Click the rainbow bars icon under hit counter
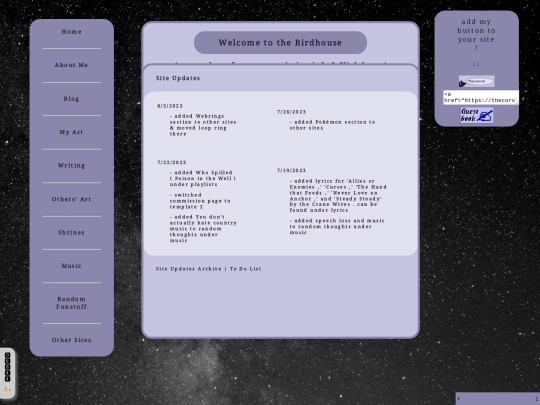The width and height of the screenshot is (540, 405). [x=7, y=389]
